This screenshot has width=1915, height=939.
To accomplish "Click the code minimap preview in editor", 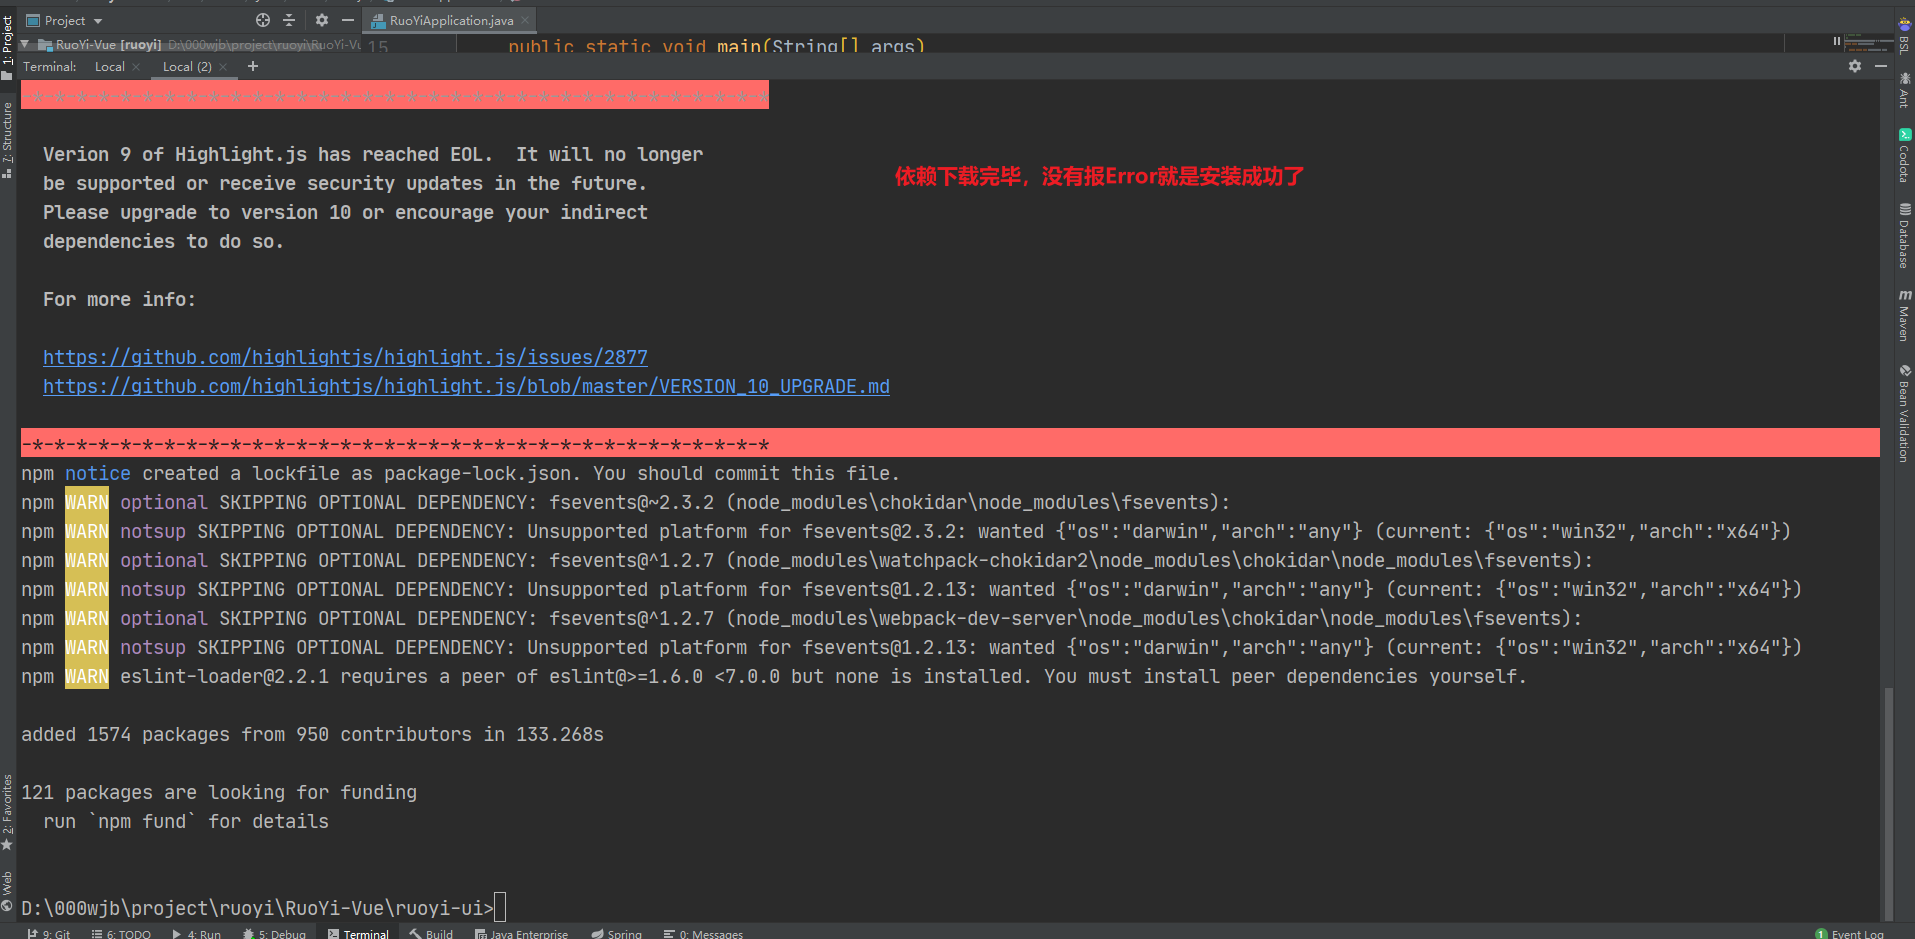I will click(x=1866, y=43).
